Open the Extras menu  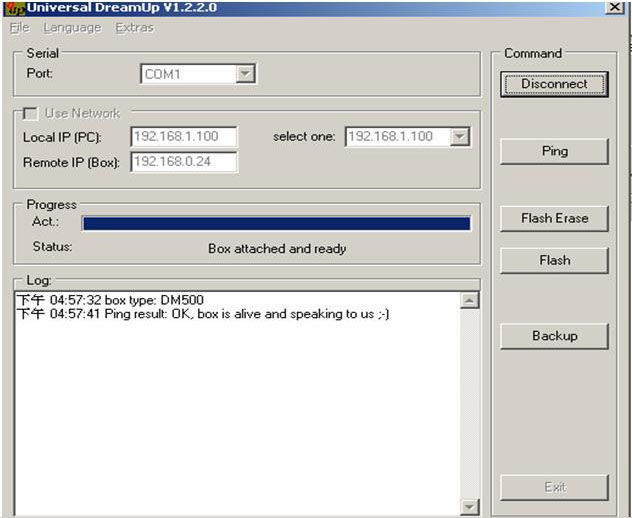tap(135, 27)
